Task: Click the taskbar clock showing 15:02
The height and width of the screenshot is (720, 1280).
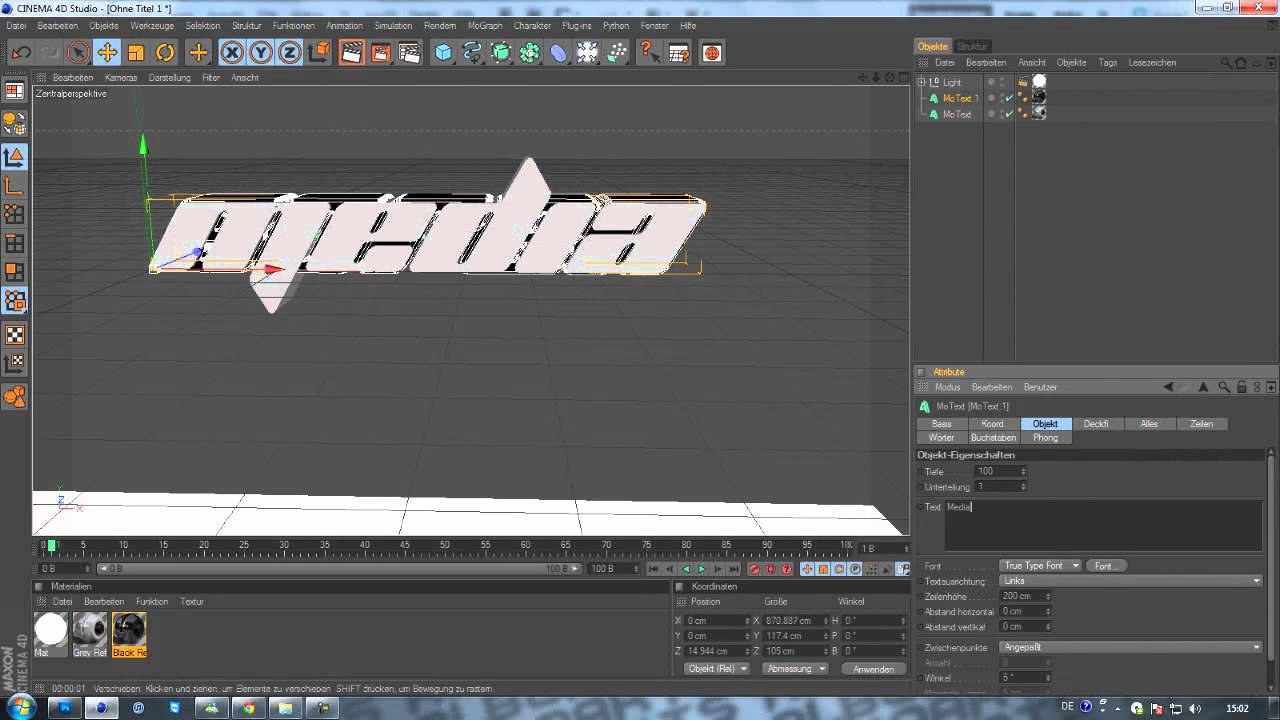Action: tap(1237, 708)
